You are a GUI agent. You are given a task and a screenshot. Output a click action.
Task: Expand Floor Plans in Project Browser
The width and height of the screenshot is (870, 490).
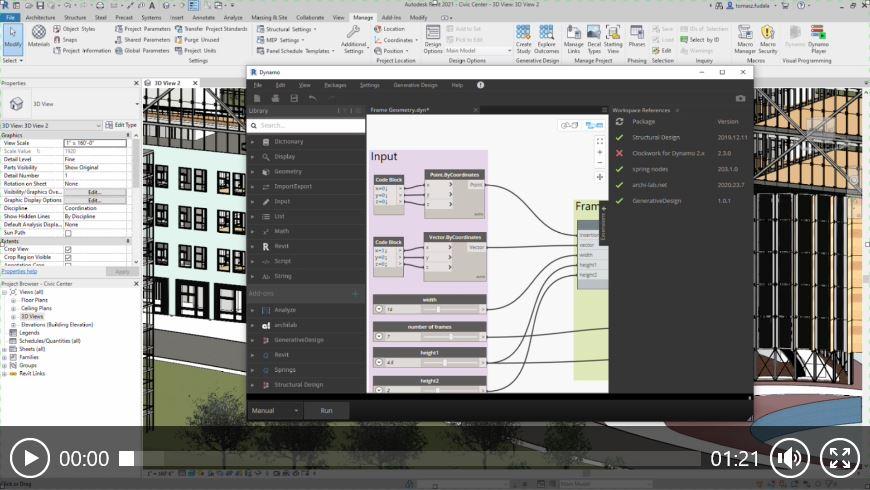pyautogui.click(x=13, y=300)
